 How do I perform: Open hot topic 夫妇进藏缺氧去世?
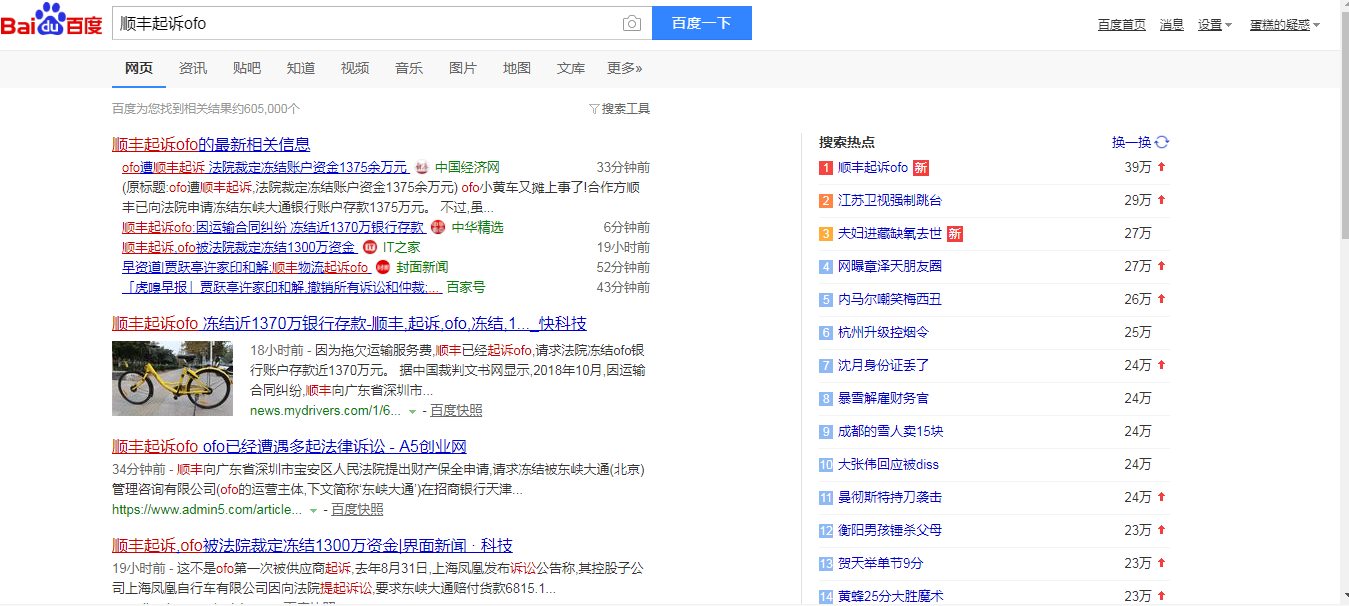pyautogui.click(x=890, y=234)
